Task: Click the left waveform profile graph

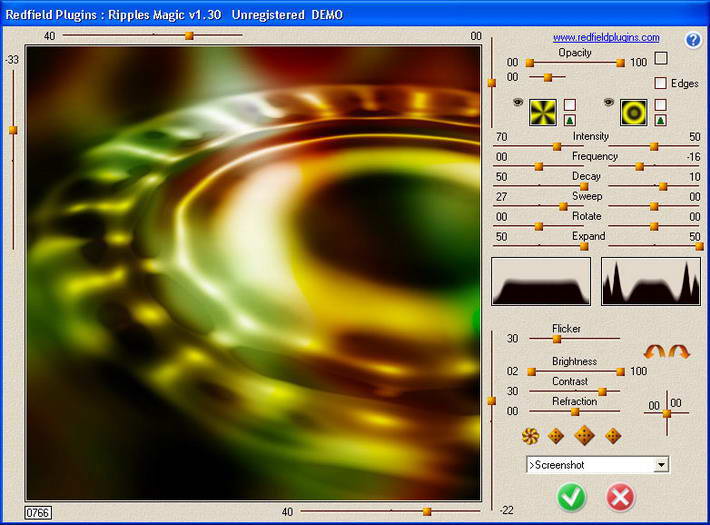Action: tap(541, 281)
